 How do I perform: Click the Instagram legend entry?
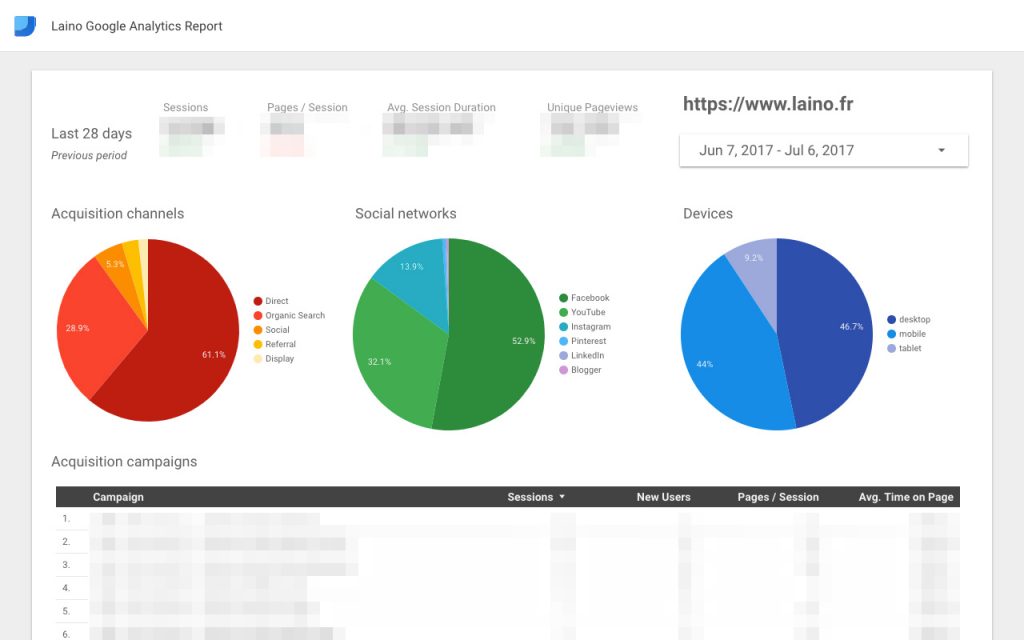click(585, 327)
